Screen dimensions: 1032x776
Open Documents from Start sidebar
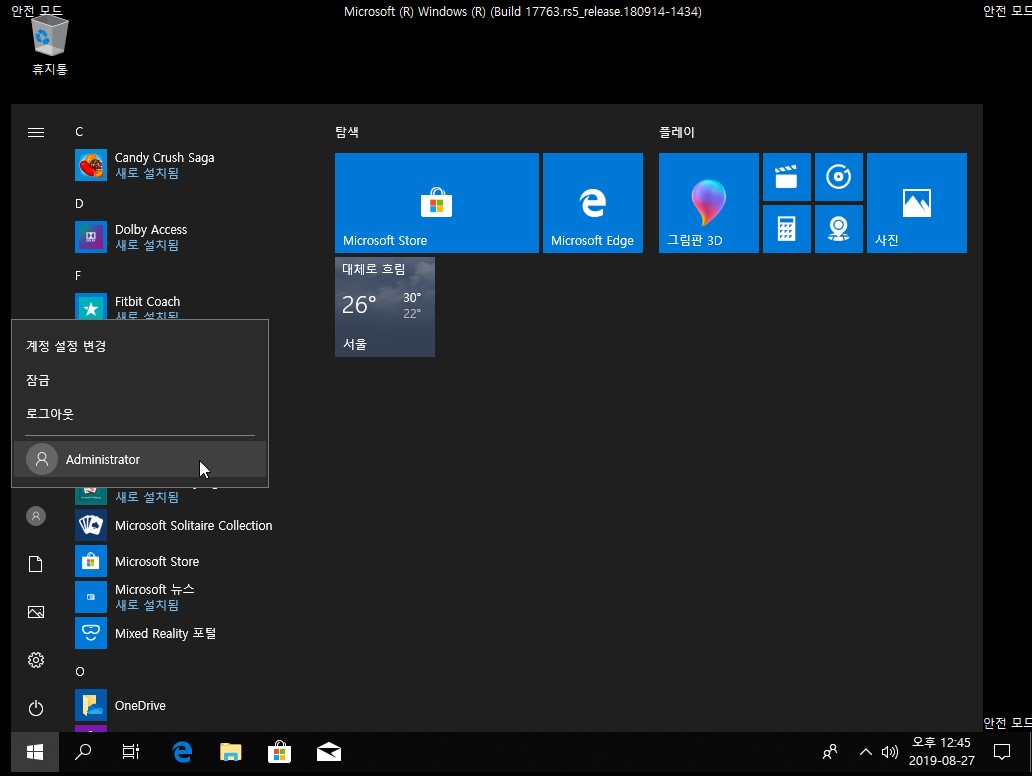coord(36,564)
